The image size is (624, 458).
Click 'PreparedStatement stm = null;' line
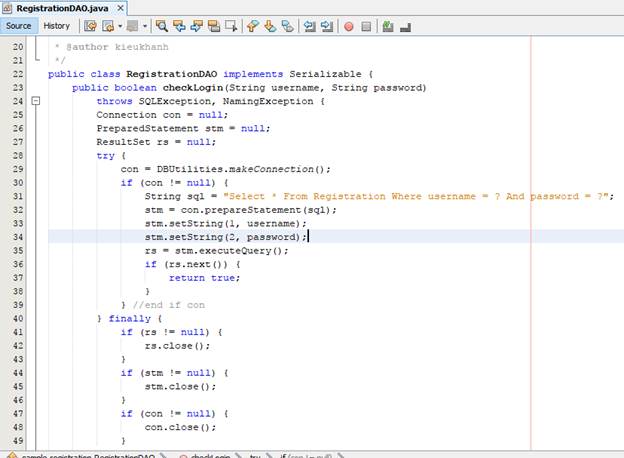183,129
